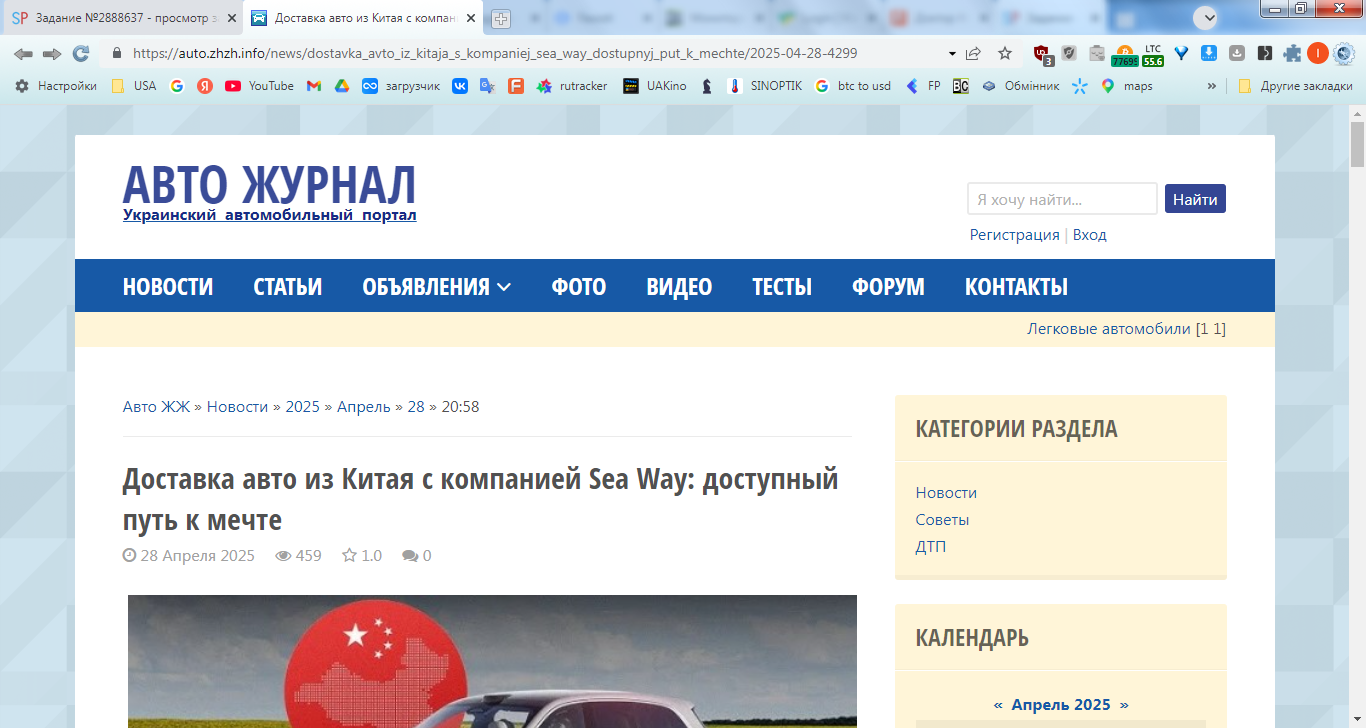The width and height of the screenshot is (1366, 728).
Task: Click the 2025 breadcrumb link
Action: coord(302,407)
